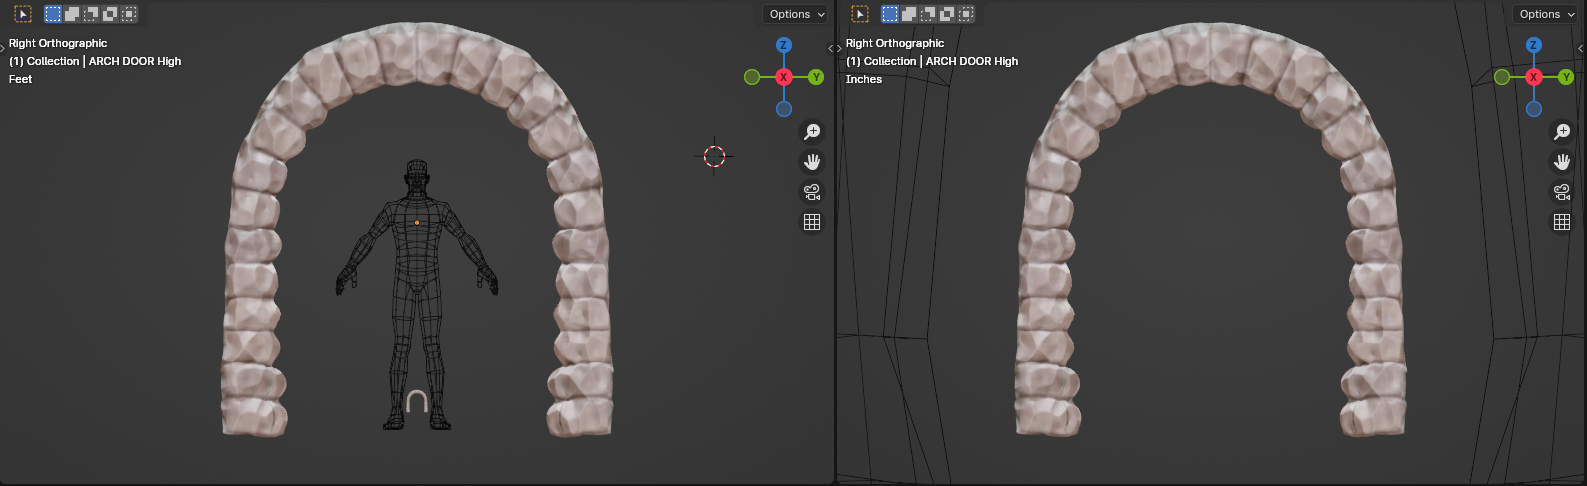This screenshot has width=1587, height=486.
Task: Click the 'Feet' label in left viewport
Action: [x=21, y=79]
